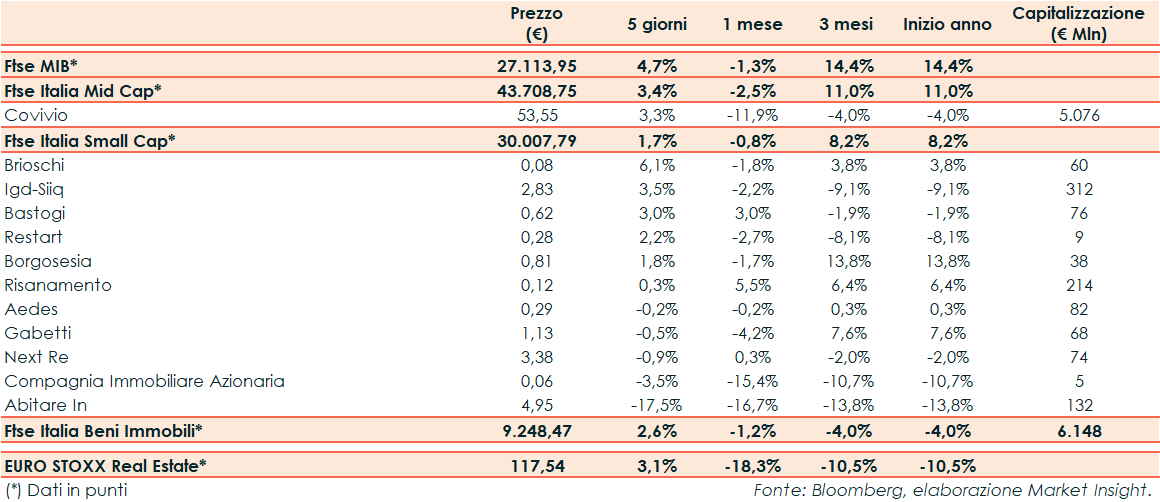Select the 'Ftse Italia Small Cap*' row label
This screenshot has width=1160, height=502.
point(90,140)
